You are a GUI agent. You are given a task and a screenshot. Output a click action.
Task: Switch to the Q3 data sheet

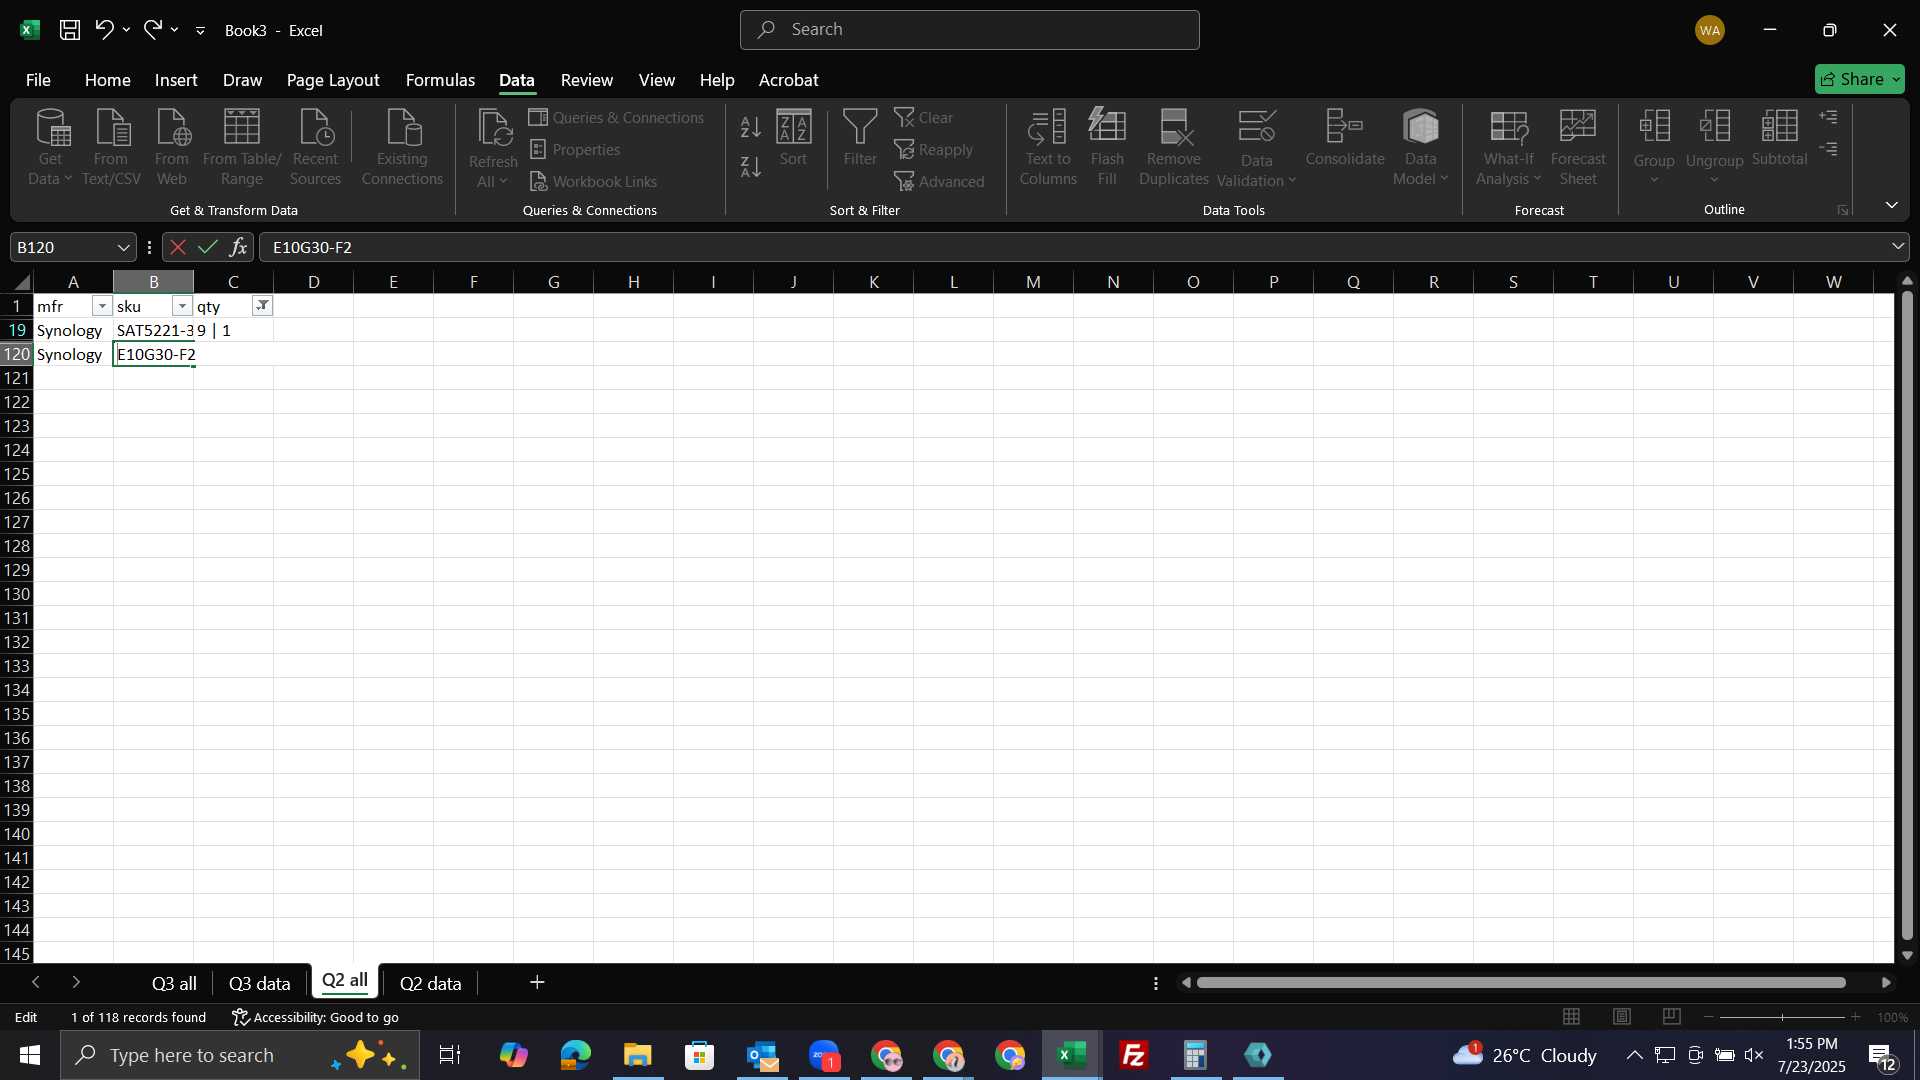[x=259, y=984]
